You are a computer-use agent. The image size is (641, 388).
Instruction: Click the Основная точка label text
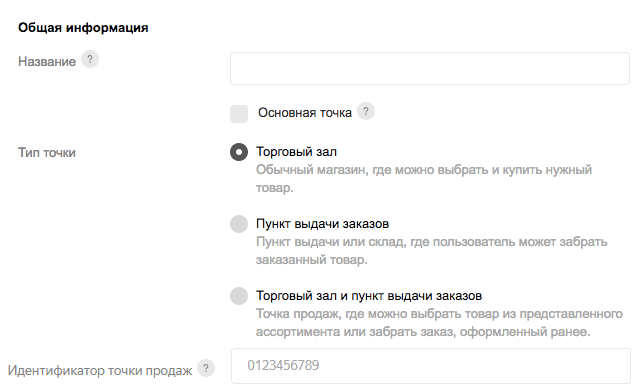pos(305,112)
